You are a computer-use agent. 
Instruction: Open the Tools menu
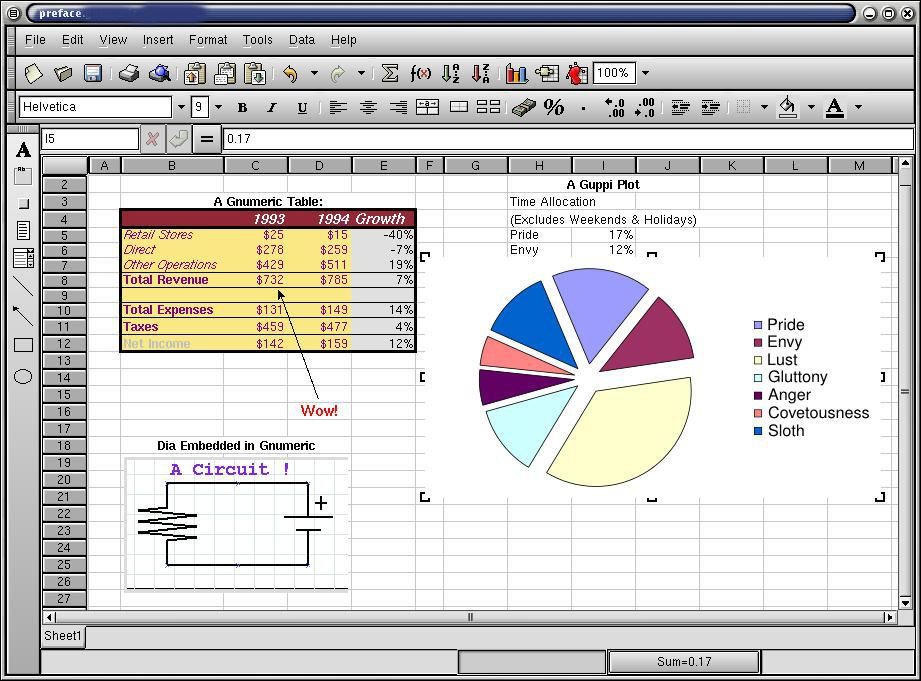point(257,40)
